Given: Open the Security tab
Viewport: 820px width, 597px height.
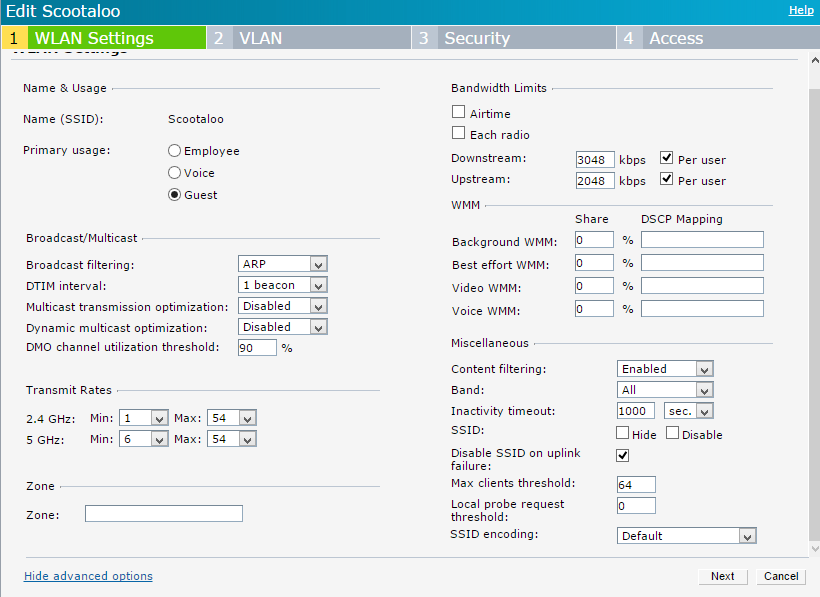Looking at the screenshot, I should point(514,38).
